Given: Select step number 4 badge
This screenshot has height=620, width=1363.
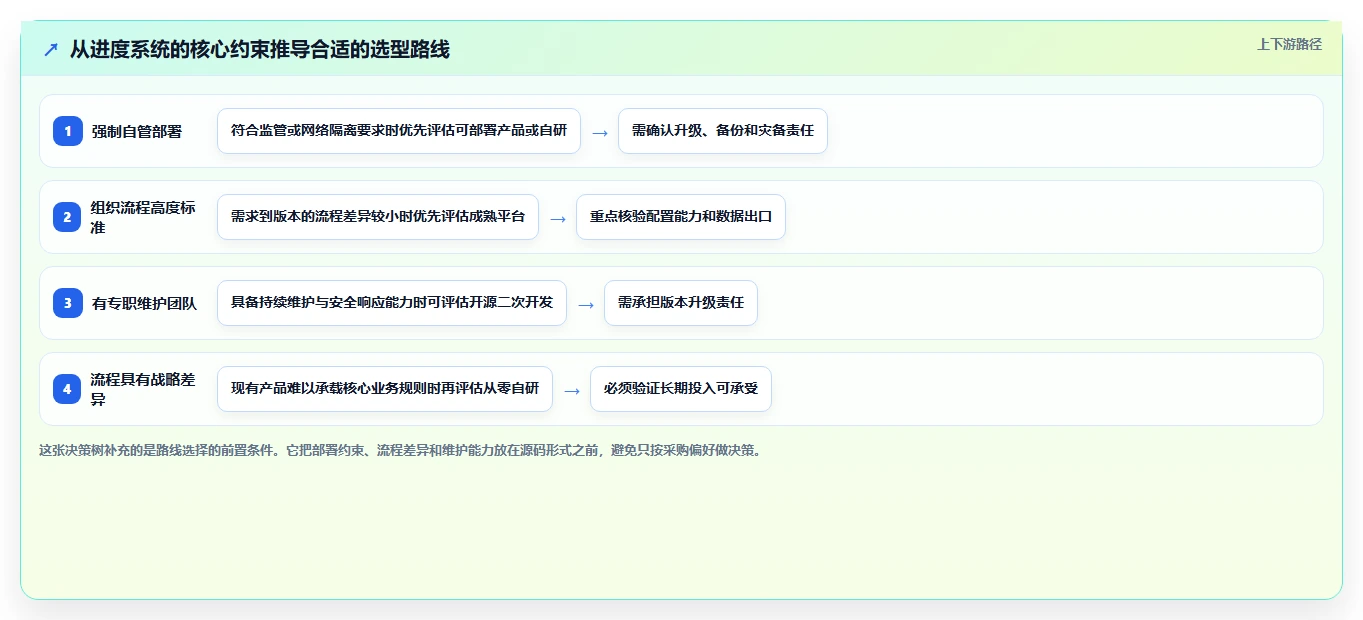Looking at the screenshot, I should (x=68, y=389).
